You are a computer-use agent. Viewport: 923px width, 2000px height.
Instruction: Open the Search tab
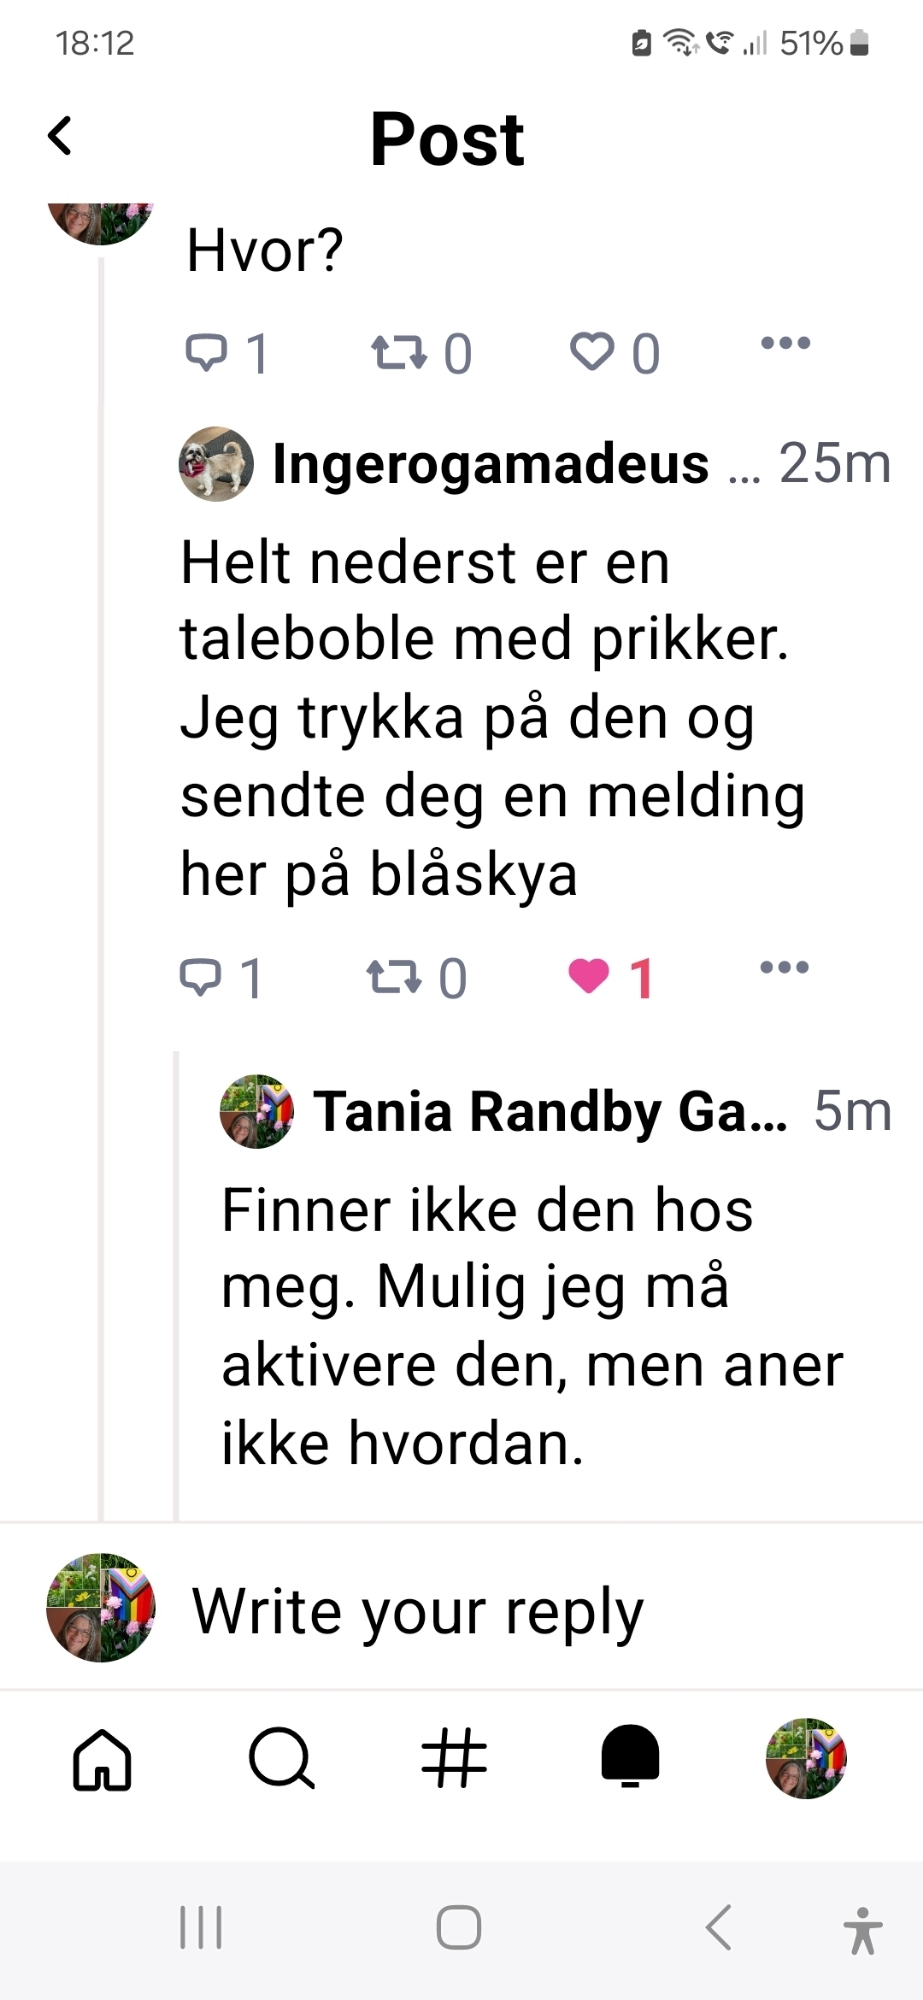pos(281,1759)
